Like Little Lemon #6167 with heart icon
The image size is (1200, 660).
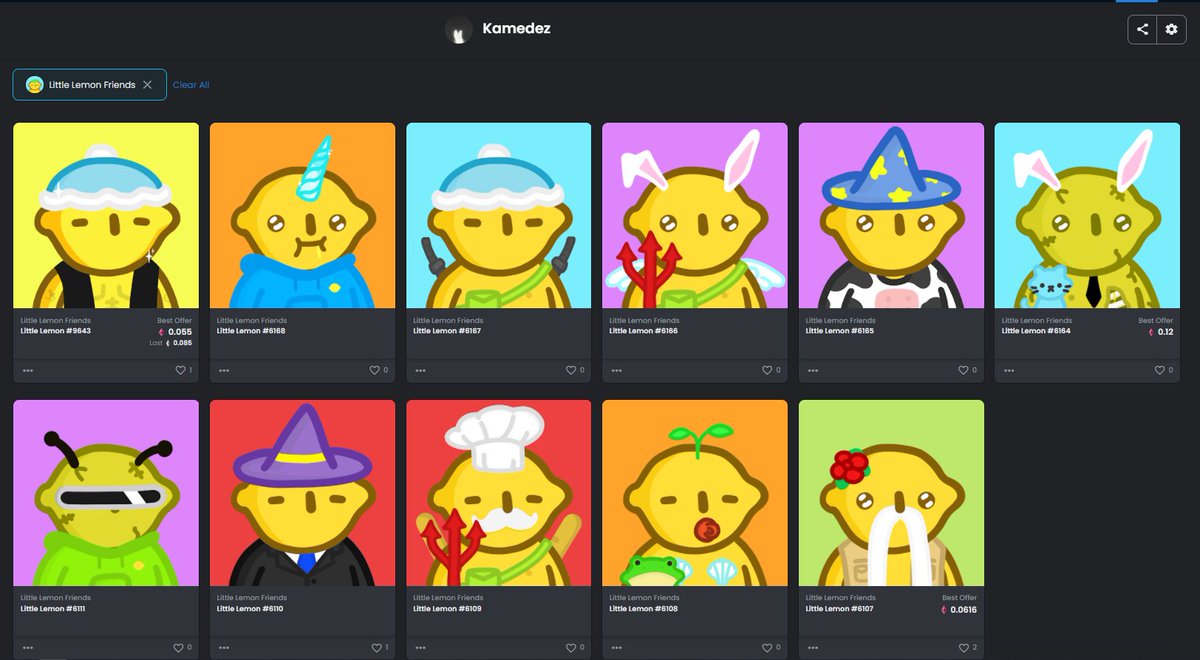coord(573,370)
